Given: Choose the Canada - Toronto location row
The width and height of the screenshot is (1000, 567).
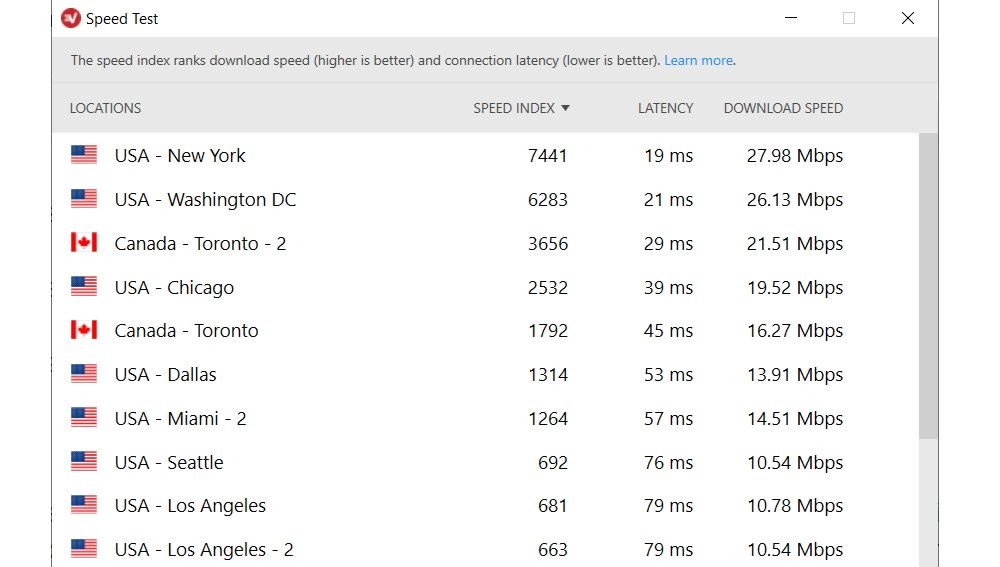Looking at the screenshot, I should pyautogui.click(x=186, y=331).
